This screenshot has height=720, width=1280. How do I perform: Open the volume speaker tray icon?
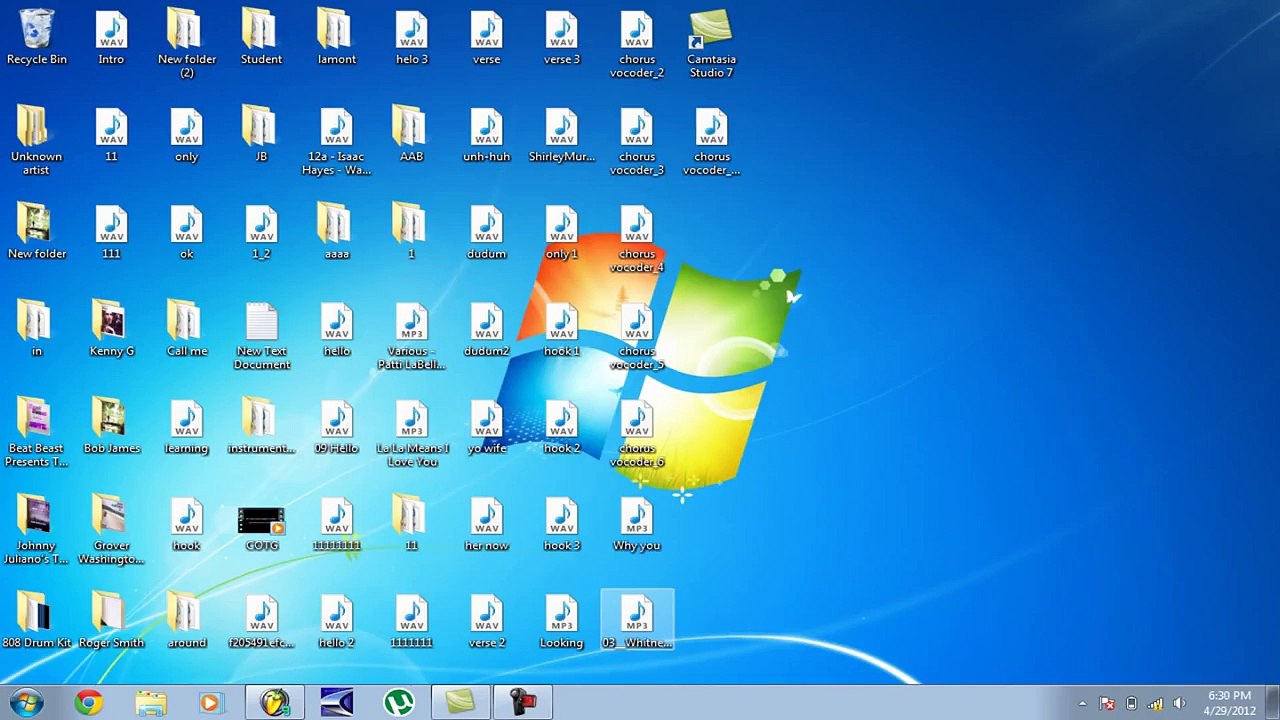coord(1179,704)
